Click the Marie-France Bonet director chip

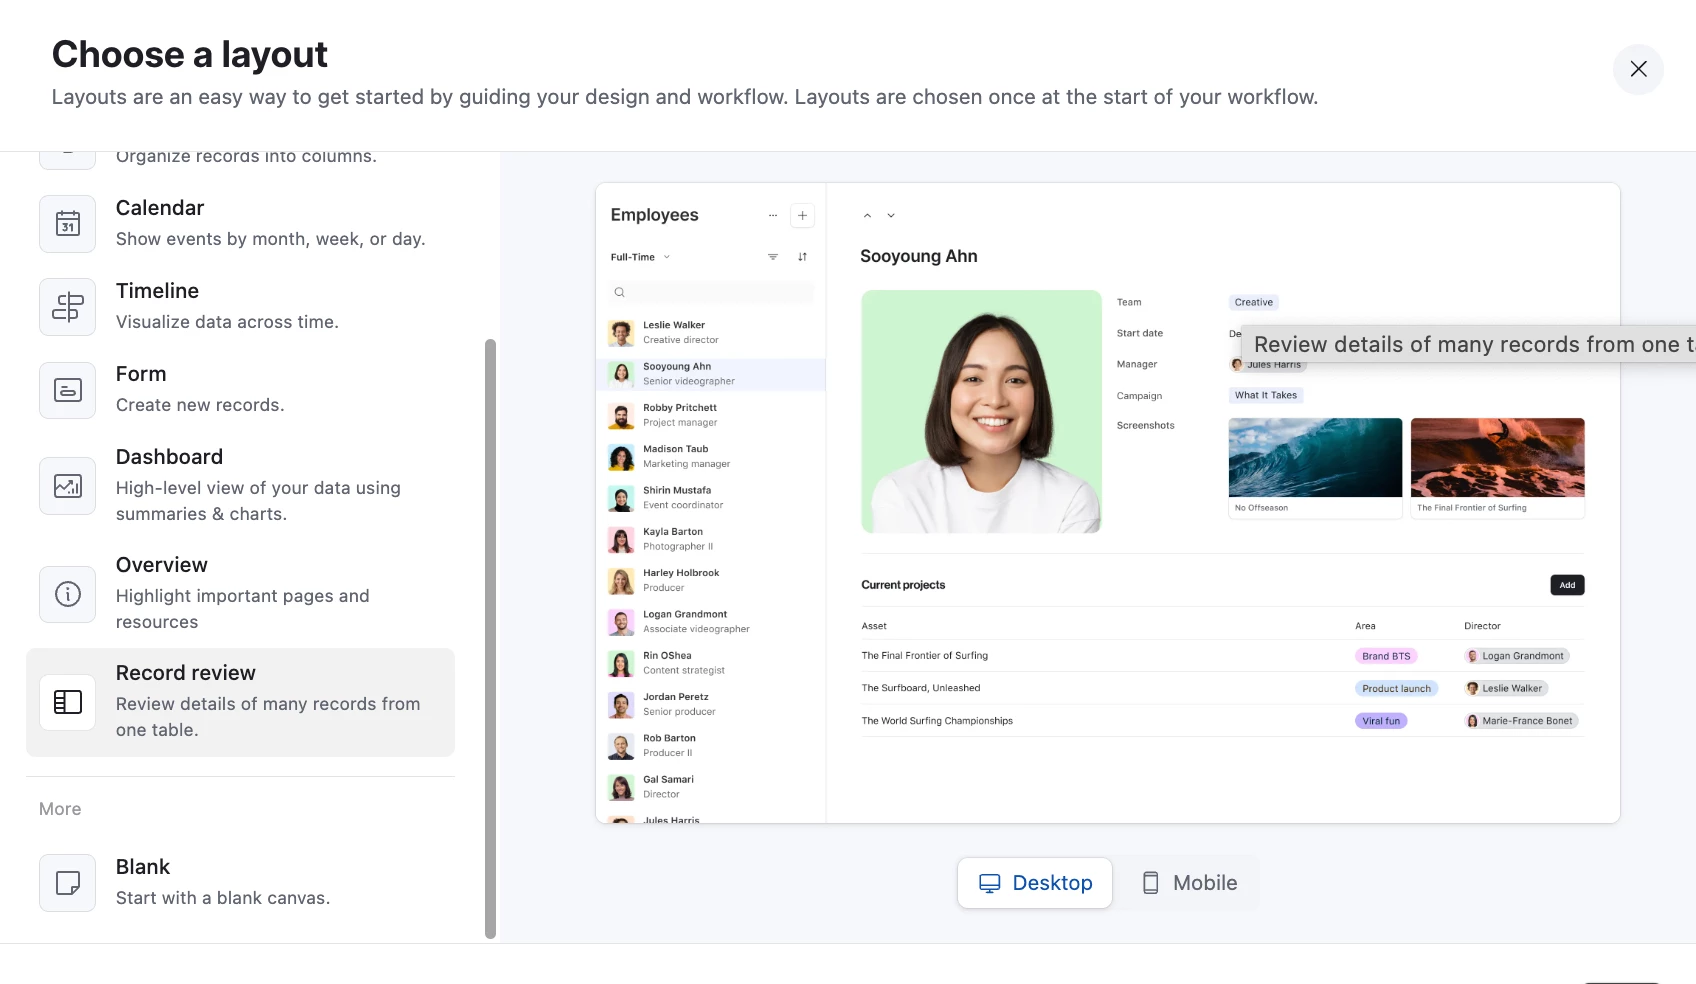1521,721
